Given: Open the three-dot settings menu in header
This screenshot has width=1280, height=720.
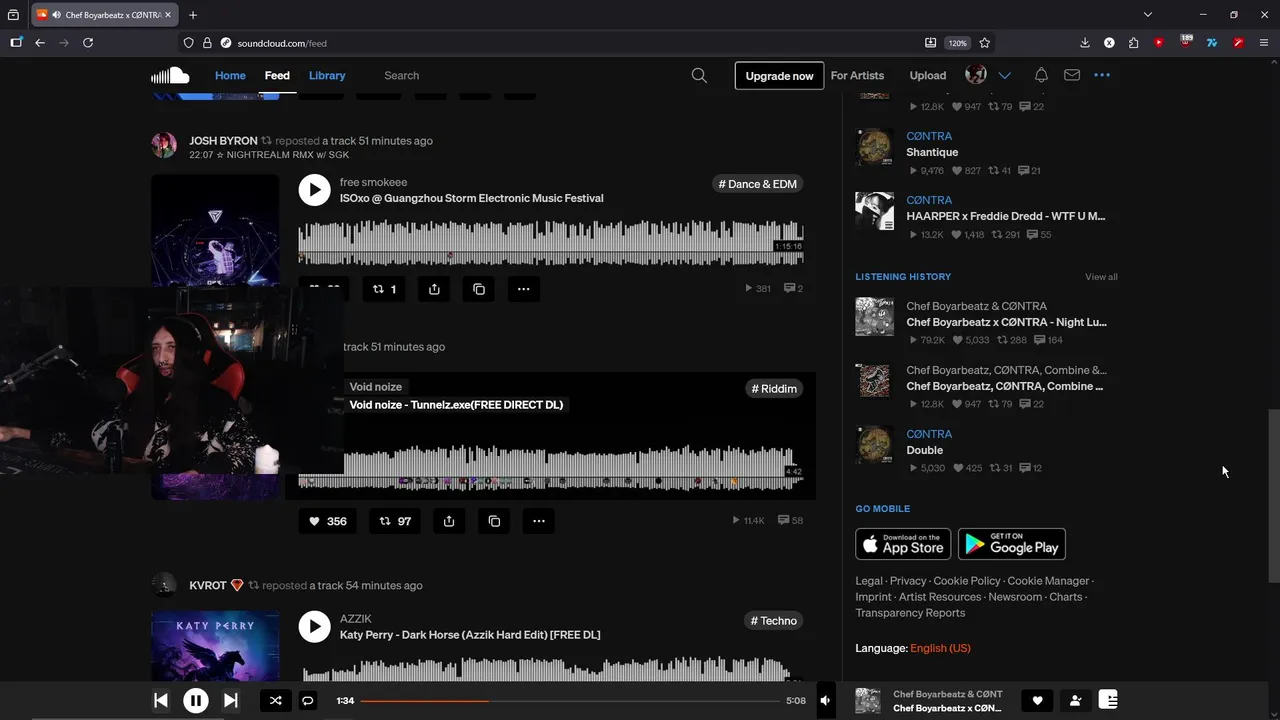Looking at the screenshot, I should pos(1102,75).
